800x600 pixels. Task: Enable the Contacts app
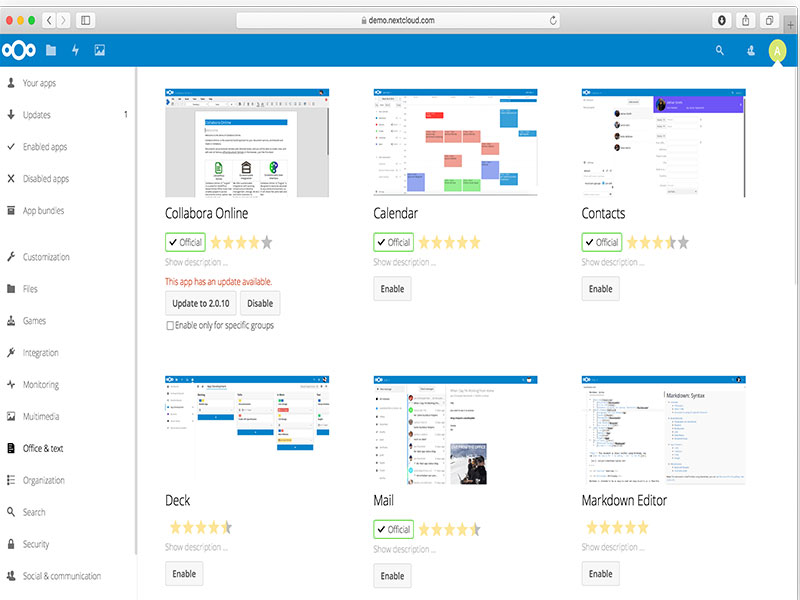601,289
